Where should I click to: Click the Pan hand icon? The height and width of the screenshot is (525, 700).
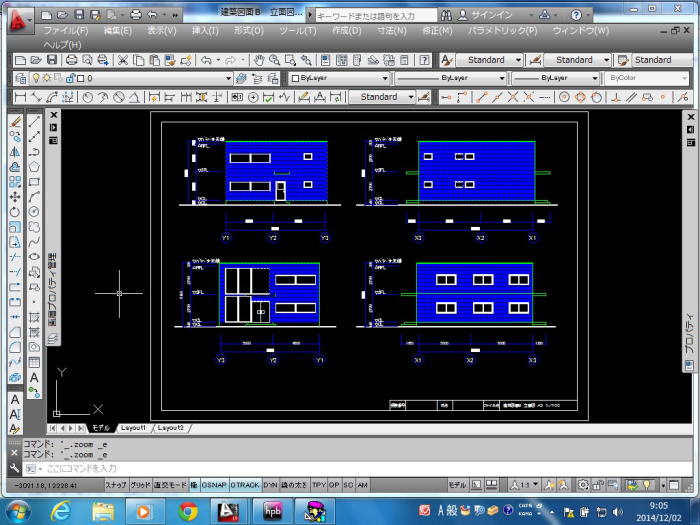259,60
